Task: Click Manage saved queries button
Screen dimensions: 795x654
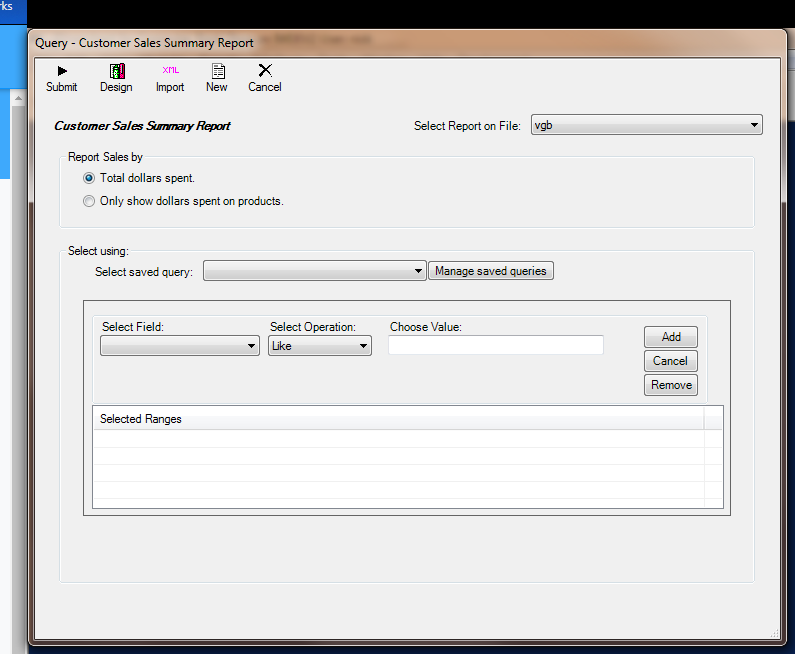Action: (x=491, y=271)
